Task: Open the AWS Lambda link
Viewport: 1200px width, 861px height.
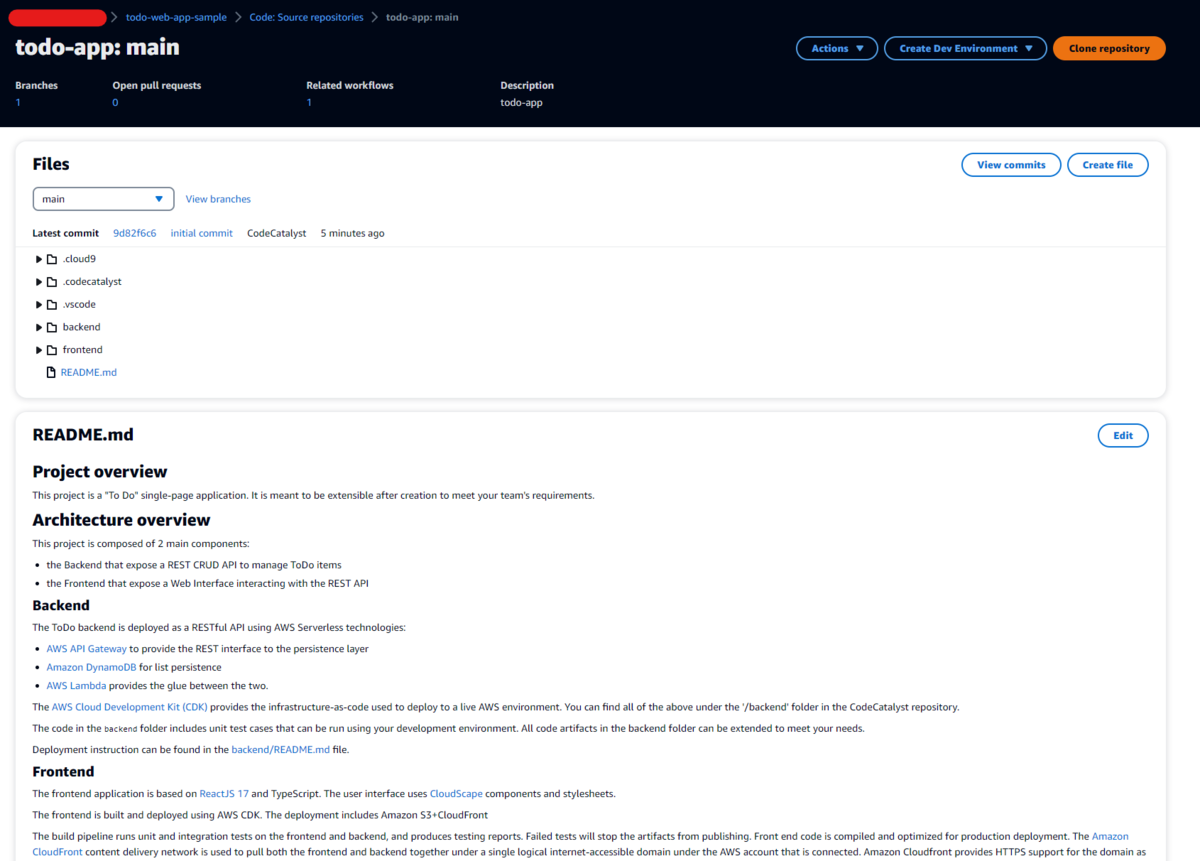Action: 76,686
